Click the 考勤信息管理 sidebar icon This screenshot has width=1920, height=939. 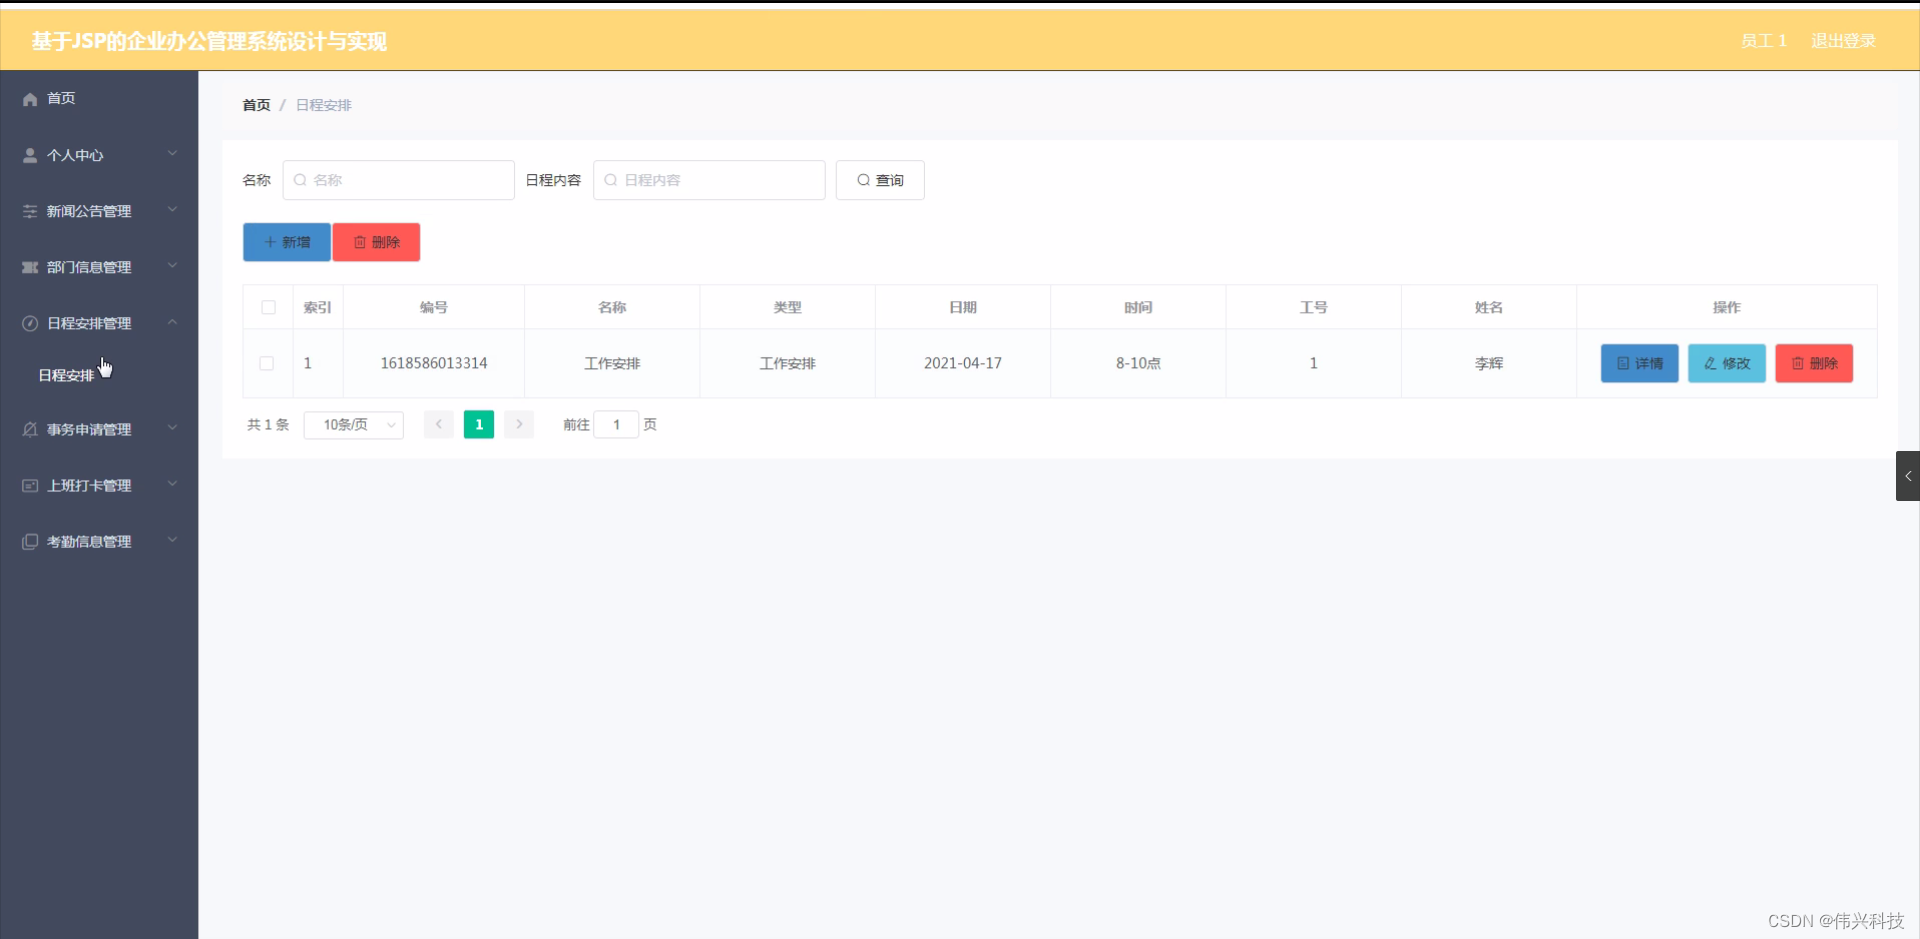(28, 541)
